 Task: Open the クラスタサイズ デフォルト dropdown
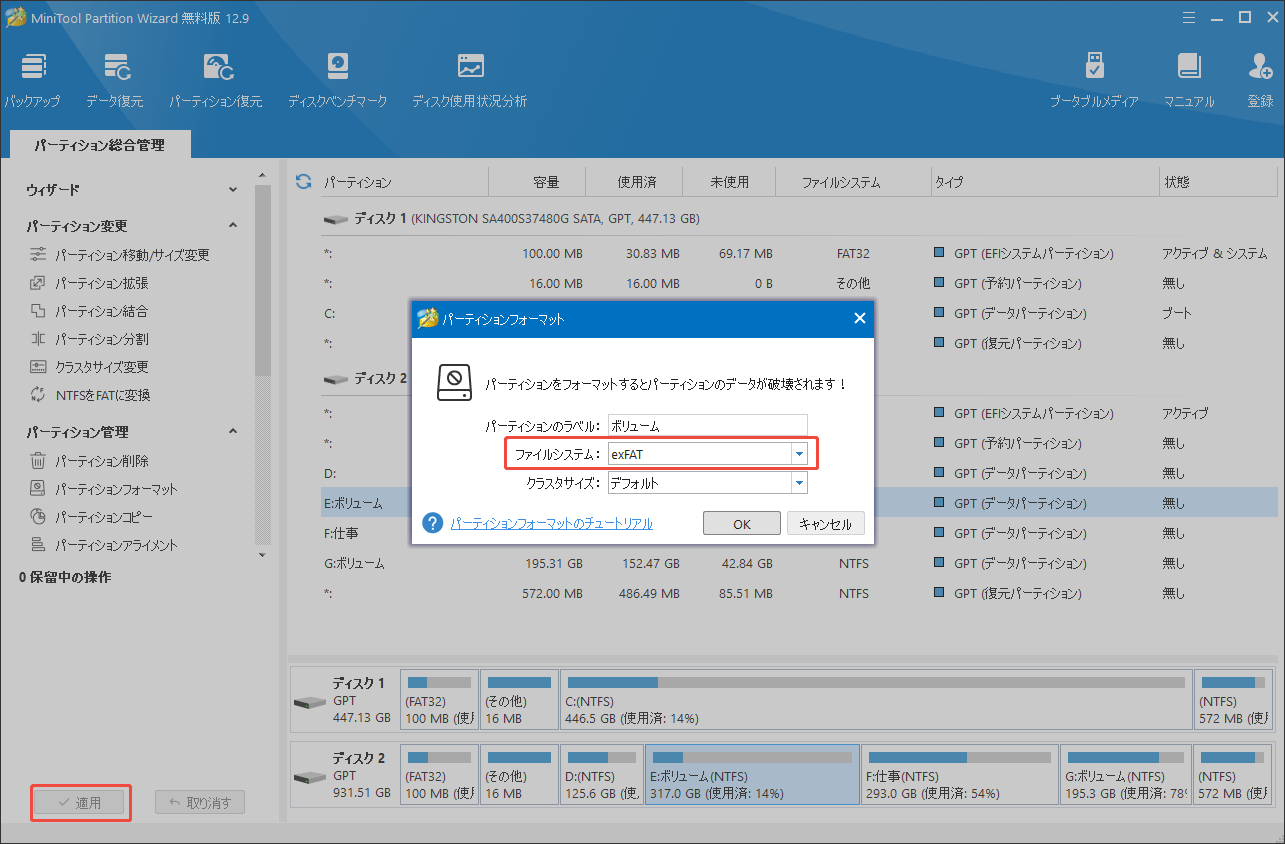[x=799, y=483]
